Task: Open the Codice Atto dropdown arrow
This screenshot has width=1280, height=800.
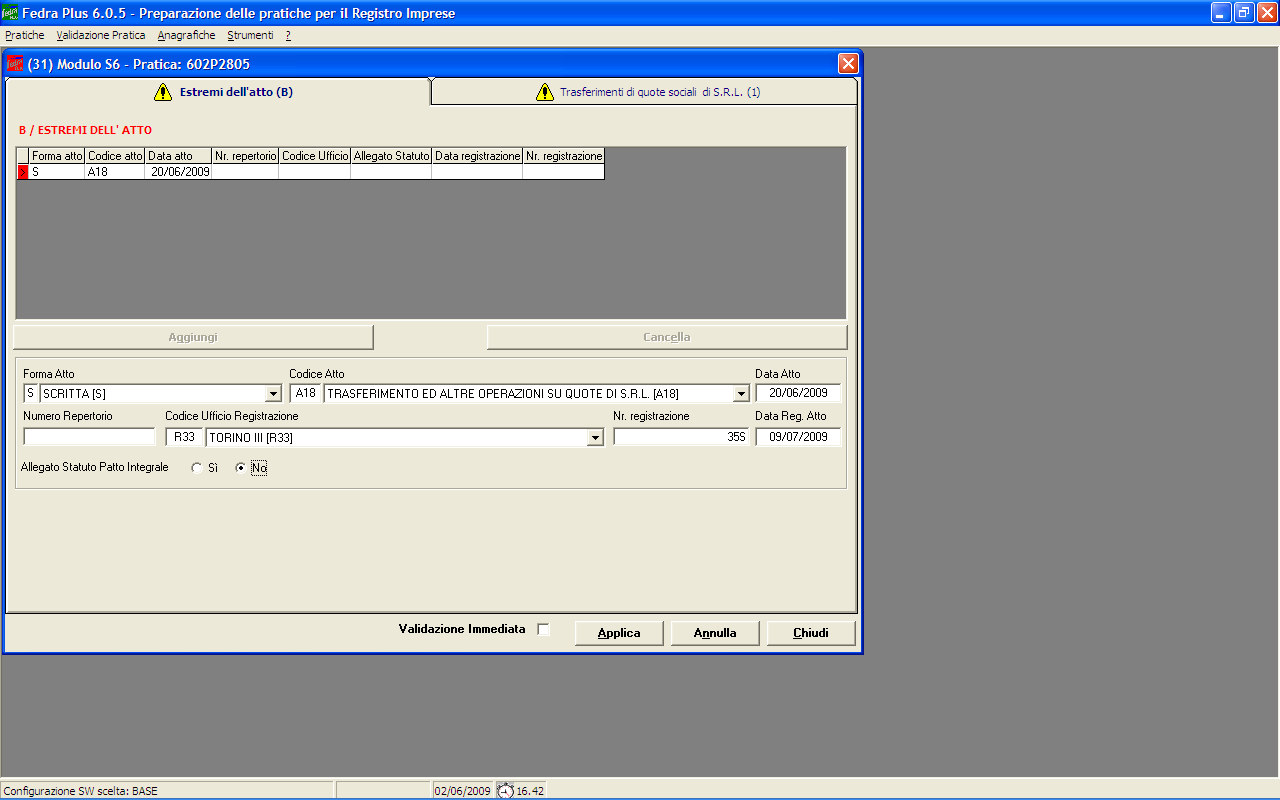Action: pos(741,394)
